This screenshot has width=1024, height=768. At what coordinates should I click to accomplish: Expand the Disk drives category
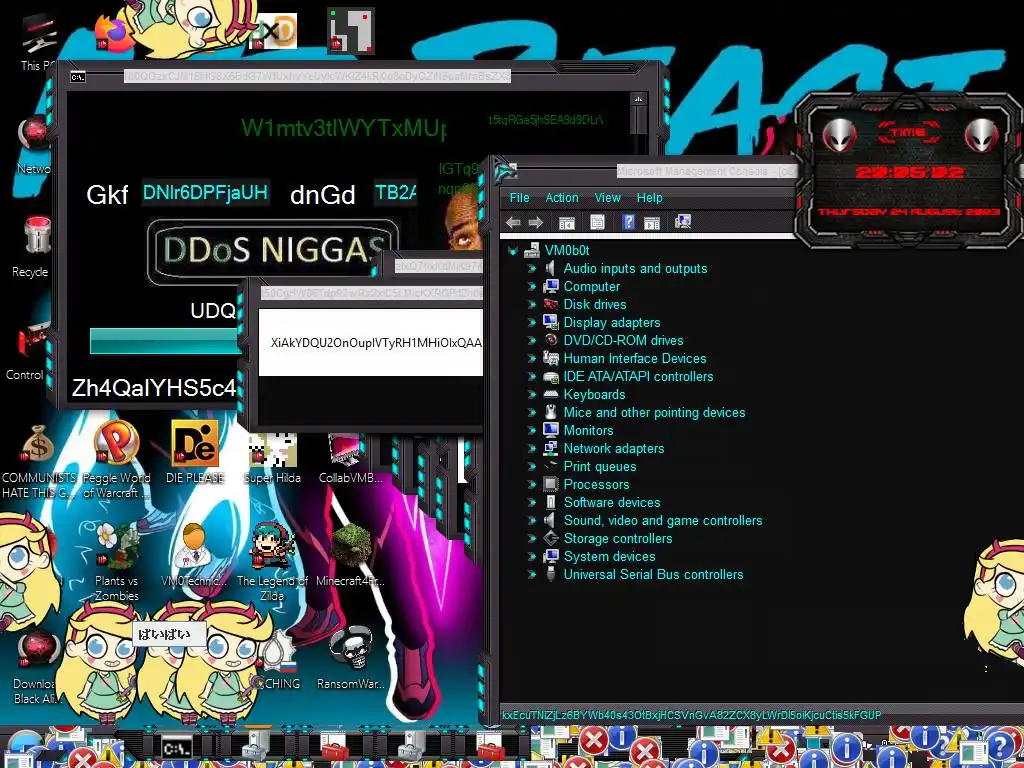click(532, 304)
